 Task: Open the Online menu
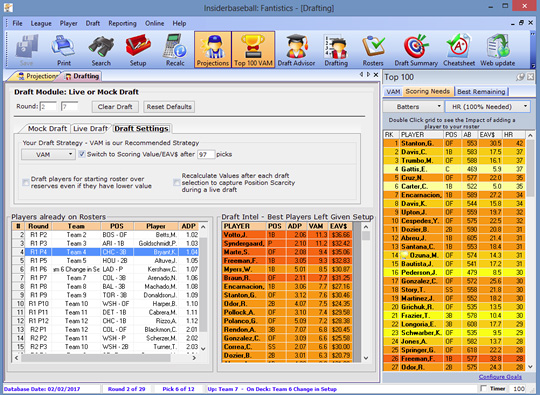[x=154, y=23]
